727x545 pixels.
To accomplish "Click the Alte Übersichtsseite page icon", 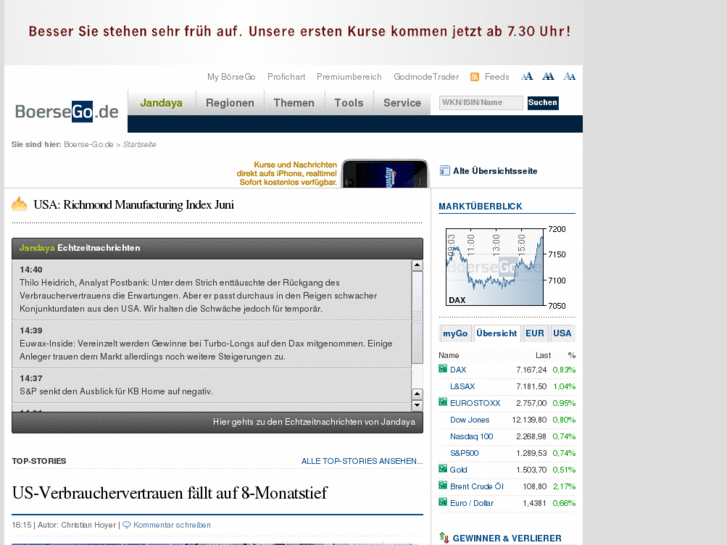I will pyautogui.click(x=444, y=171).
